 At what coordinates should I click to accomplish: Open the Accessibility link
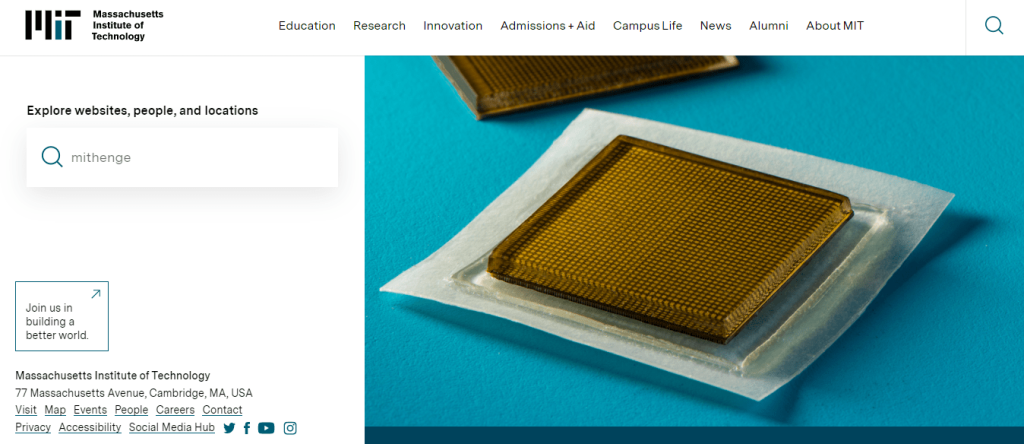(x=90, y=427)
